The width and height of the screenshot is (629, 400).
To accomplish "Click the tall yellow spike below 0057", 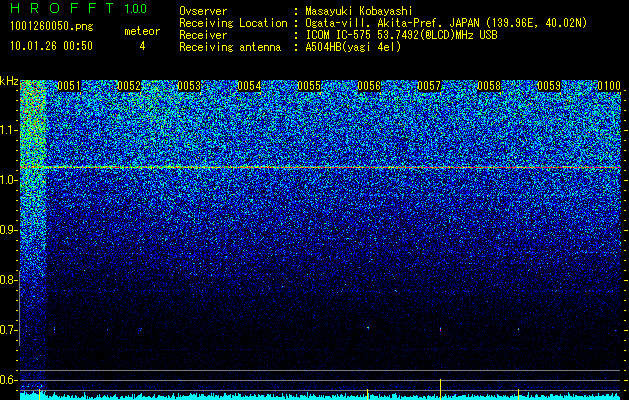I will (440, 389).
